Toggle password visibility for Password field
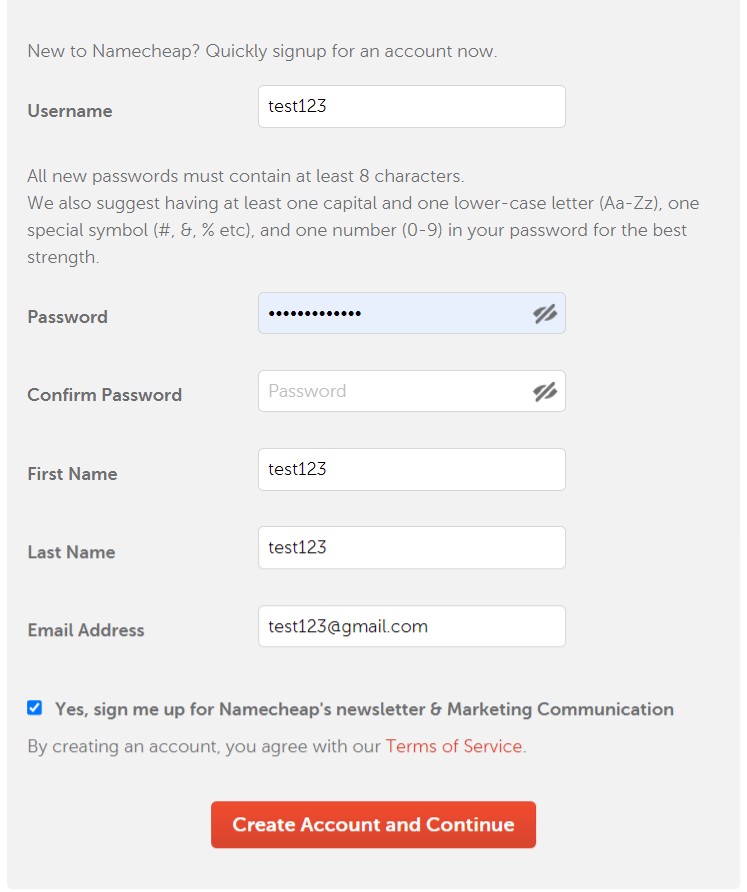 (x=545, y=313)
